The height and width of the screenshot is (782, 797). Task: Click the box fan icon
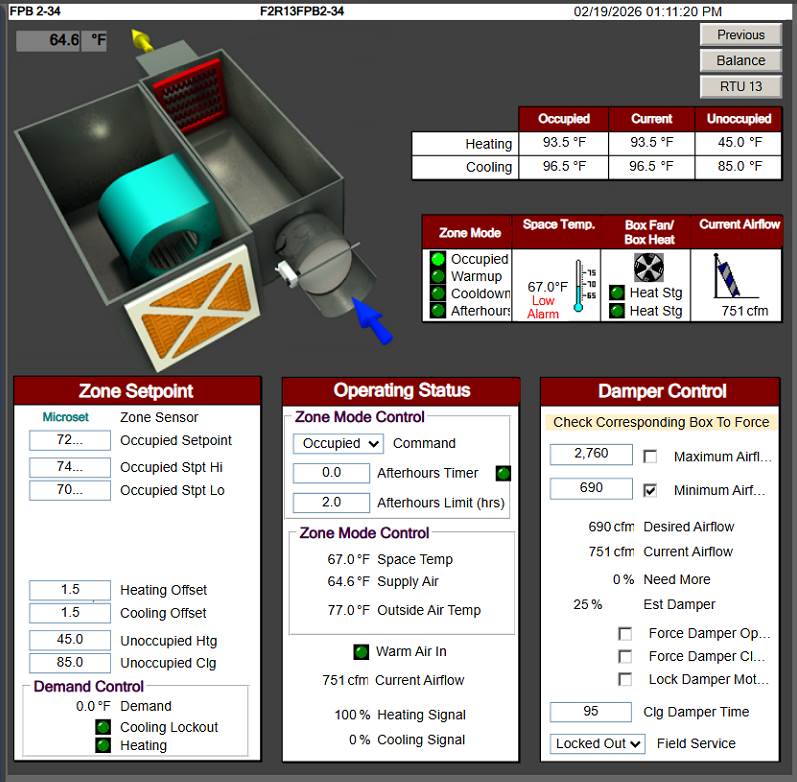pos(649,266)
